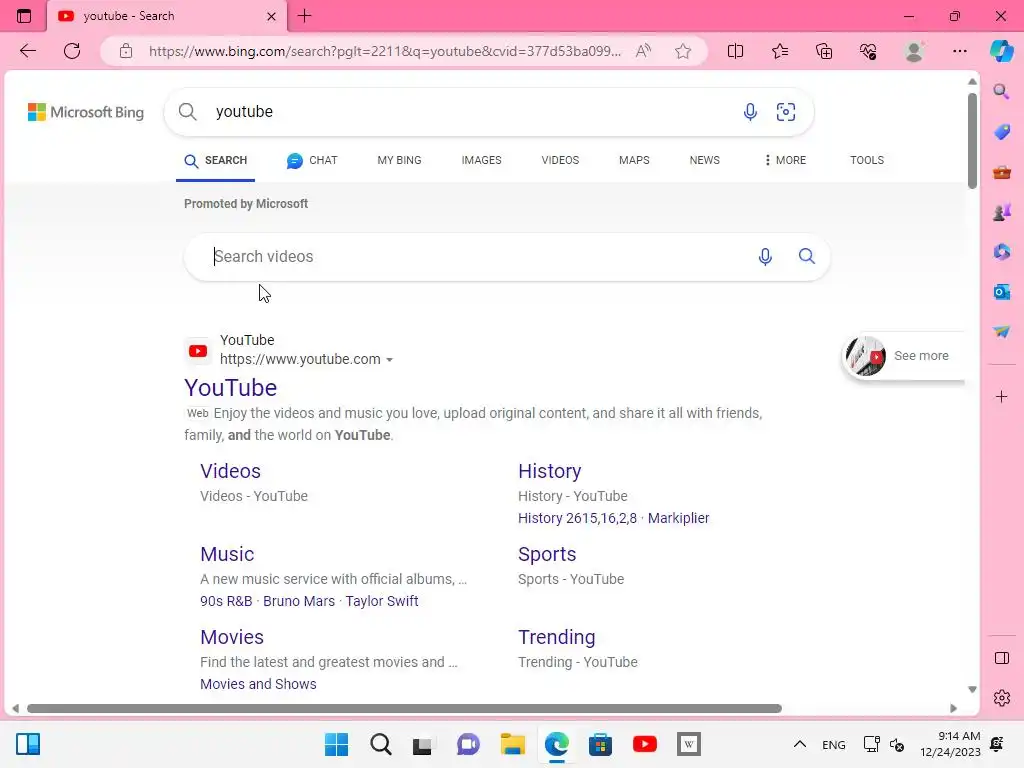Open Windows Start menu
Viewport: 1024px width, 768px height.
pyautogui.click(x=336, y=744)
